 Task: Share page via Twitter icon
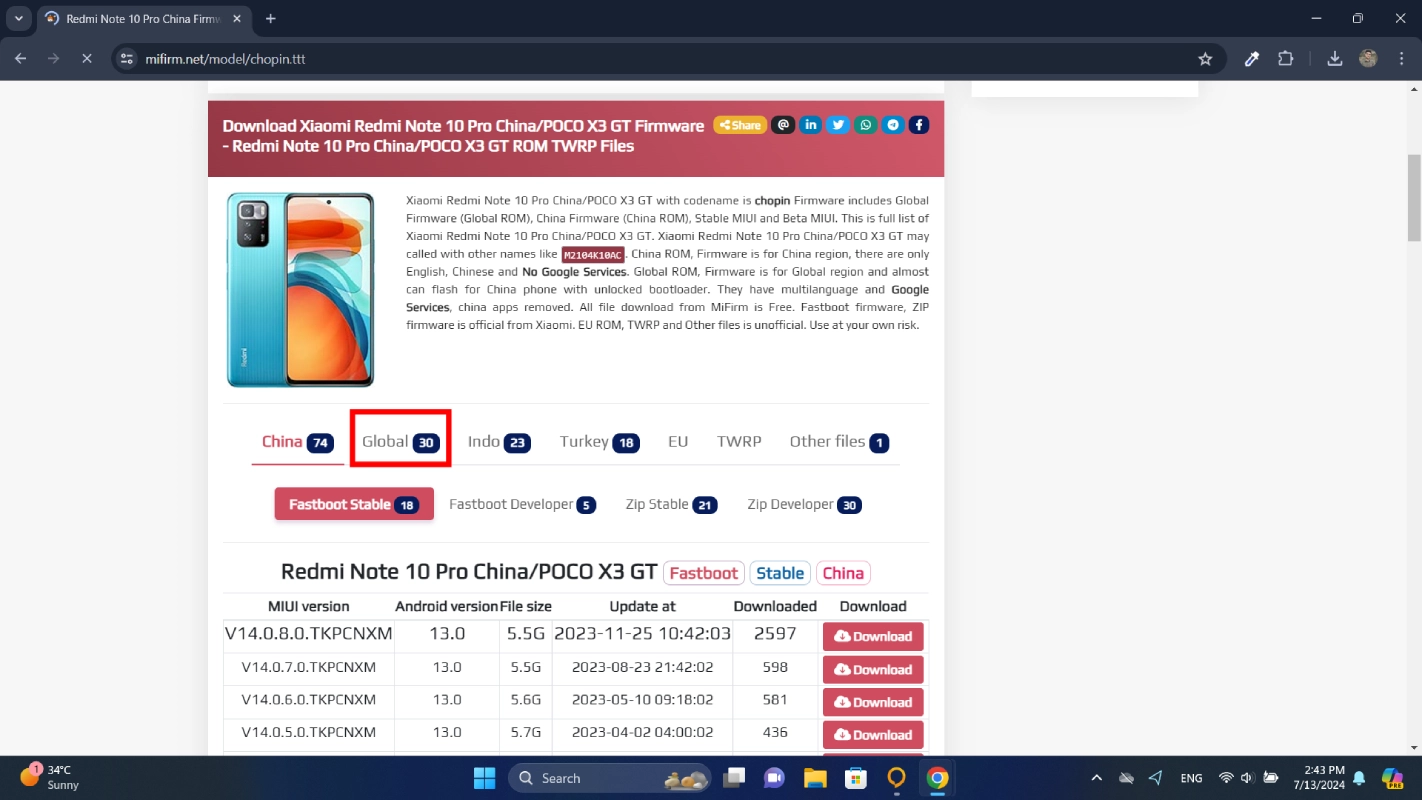(x=838, y=125)
